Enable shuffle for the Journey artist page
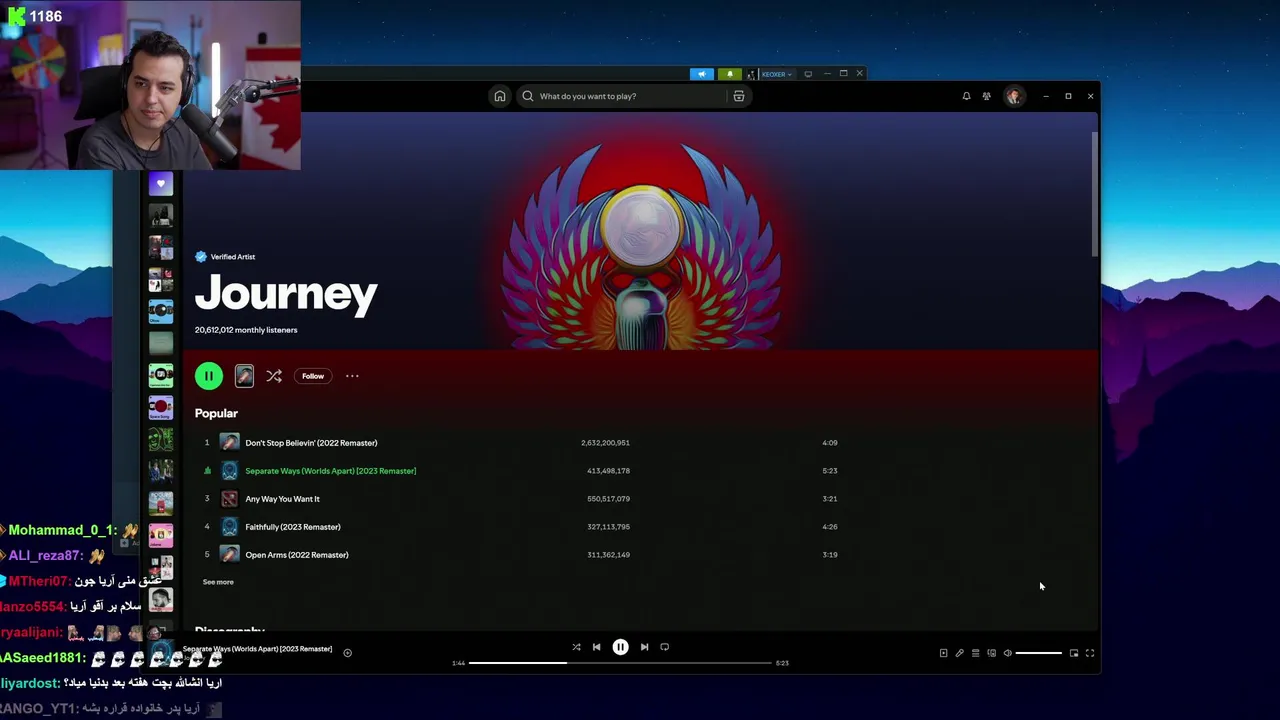The width and height of the screenshot is (1280, 720). 274,376
